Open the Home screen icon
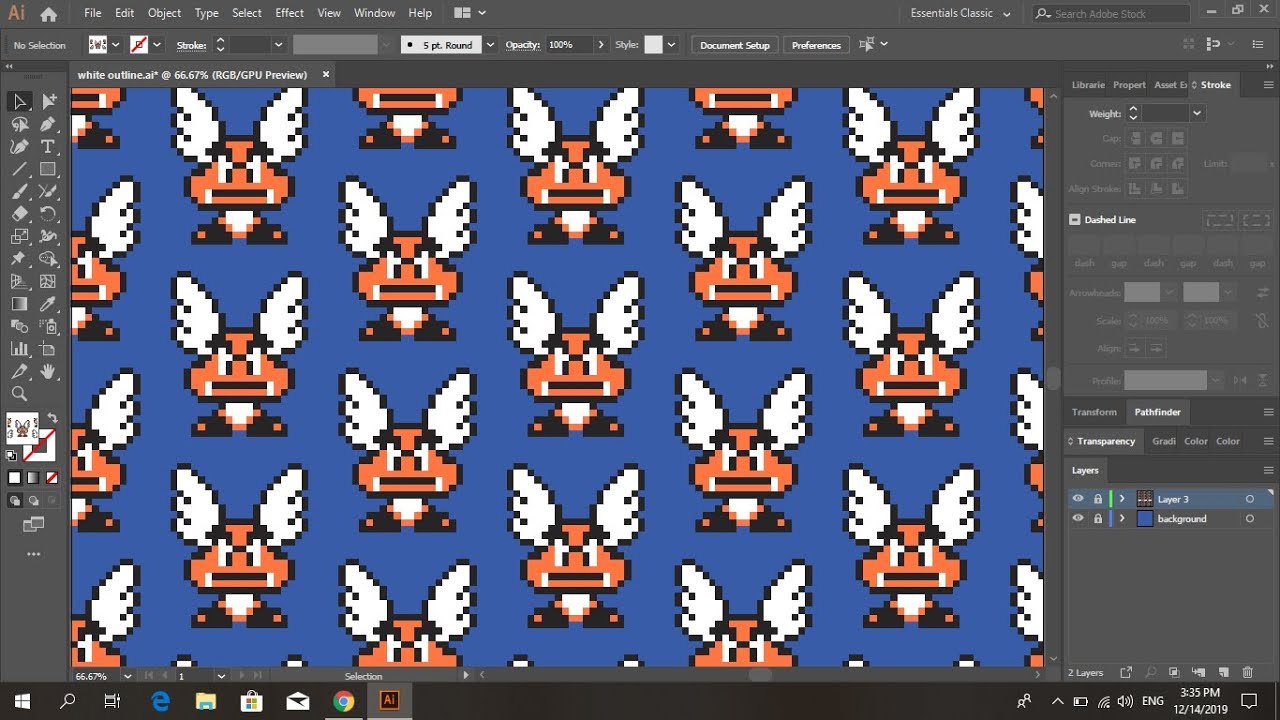This screenshot has width=1280, height=720. pyautogui.click(x=48, y=14)
